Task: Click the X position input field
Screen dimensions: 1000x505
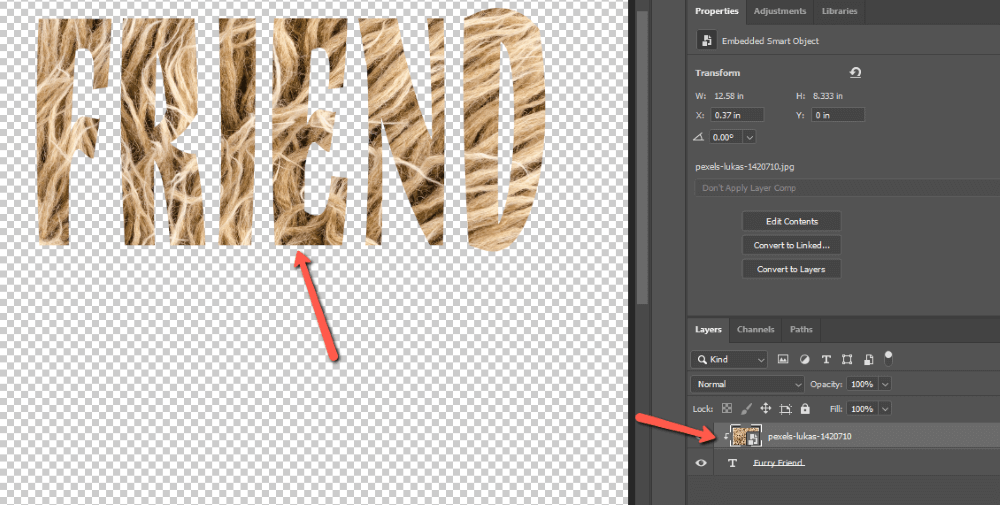Action: coord(736,115)
